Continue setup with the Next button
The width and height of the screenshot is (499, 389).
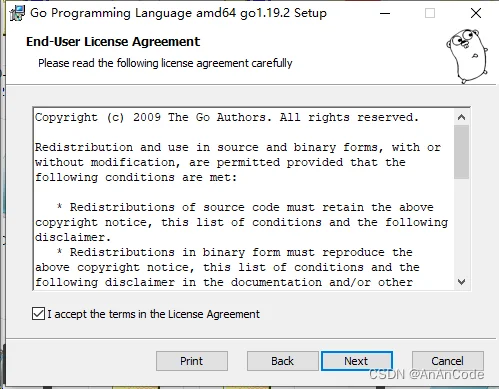tap(357, 361)
